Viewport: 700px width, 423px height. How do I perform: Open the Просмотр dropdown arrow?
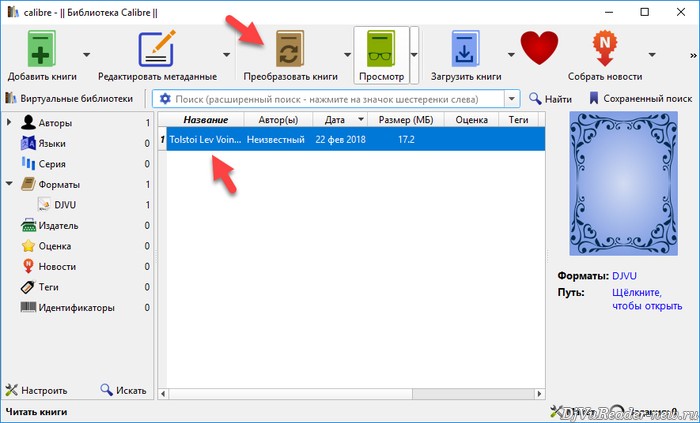(414, 55)
